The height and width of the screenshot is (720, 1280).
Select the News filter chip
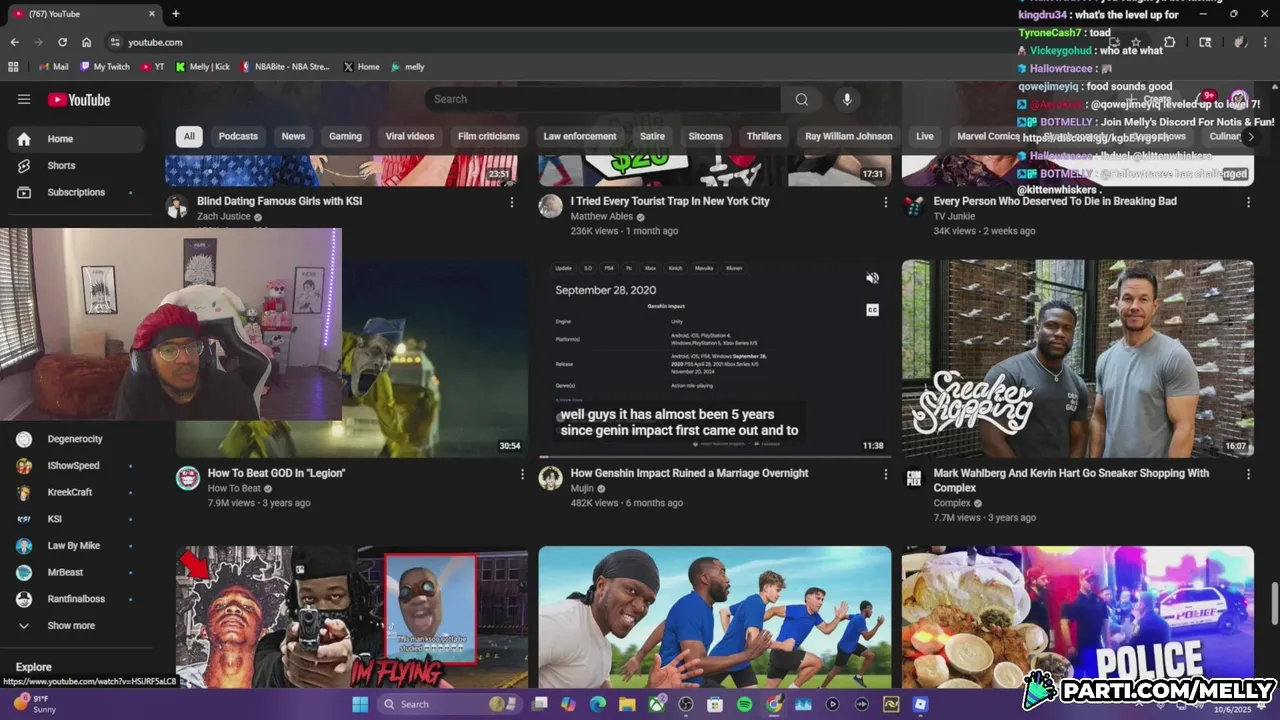[x=293, y=136]
